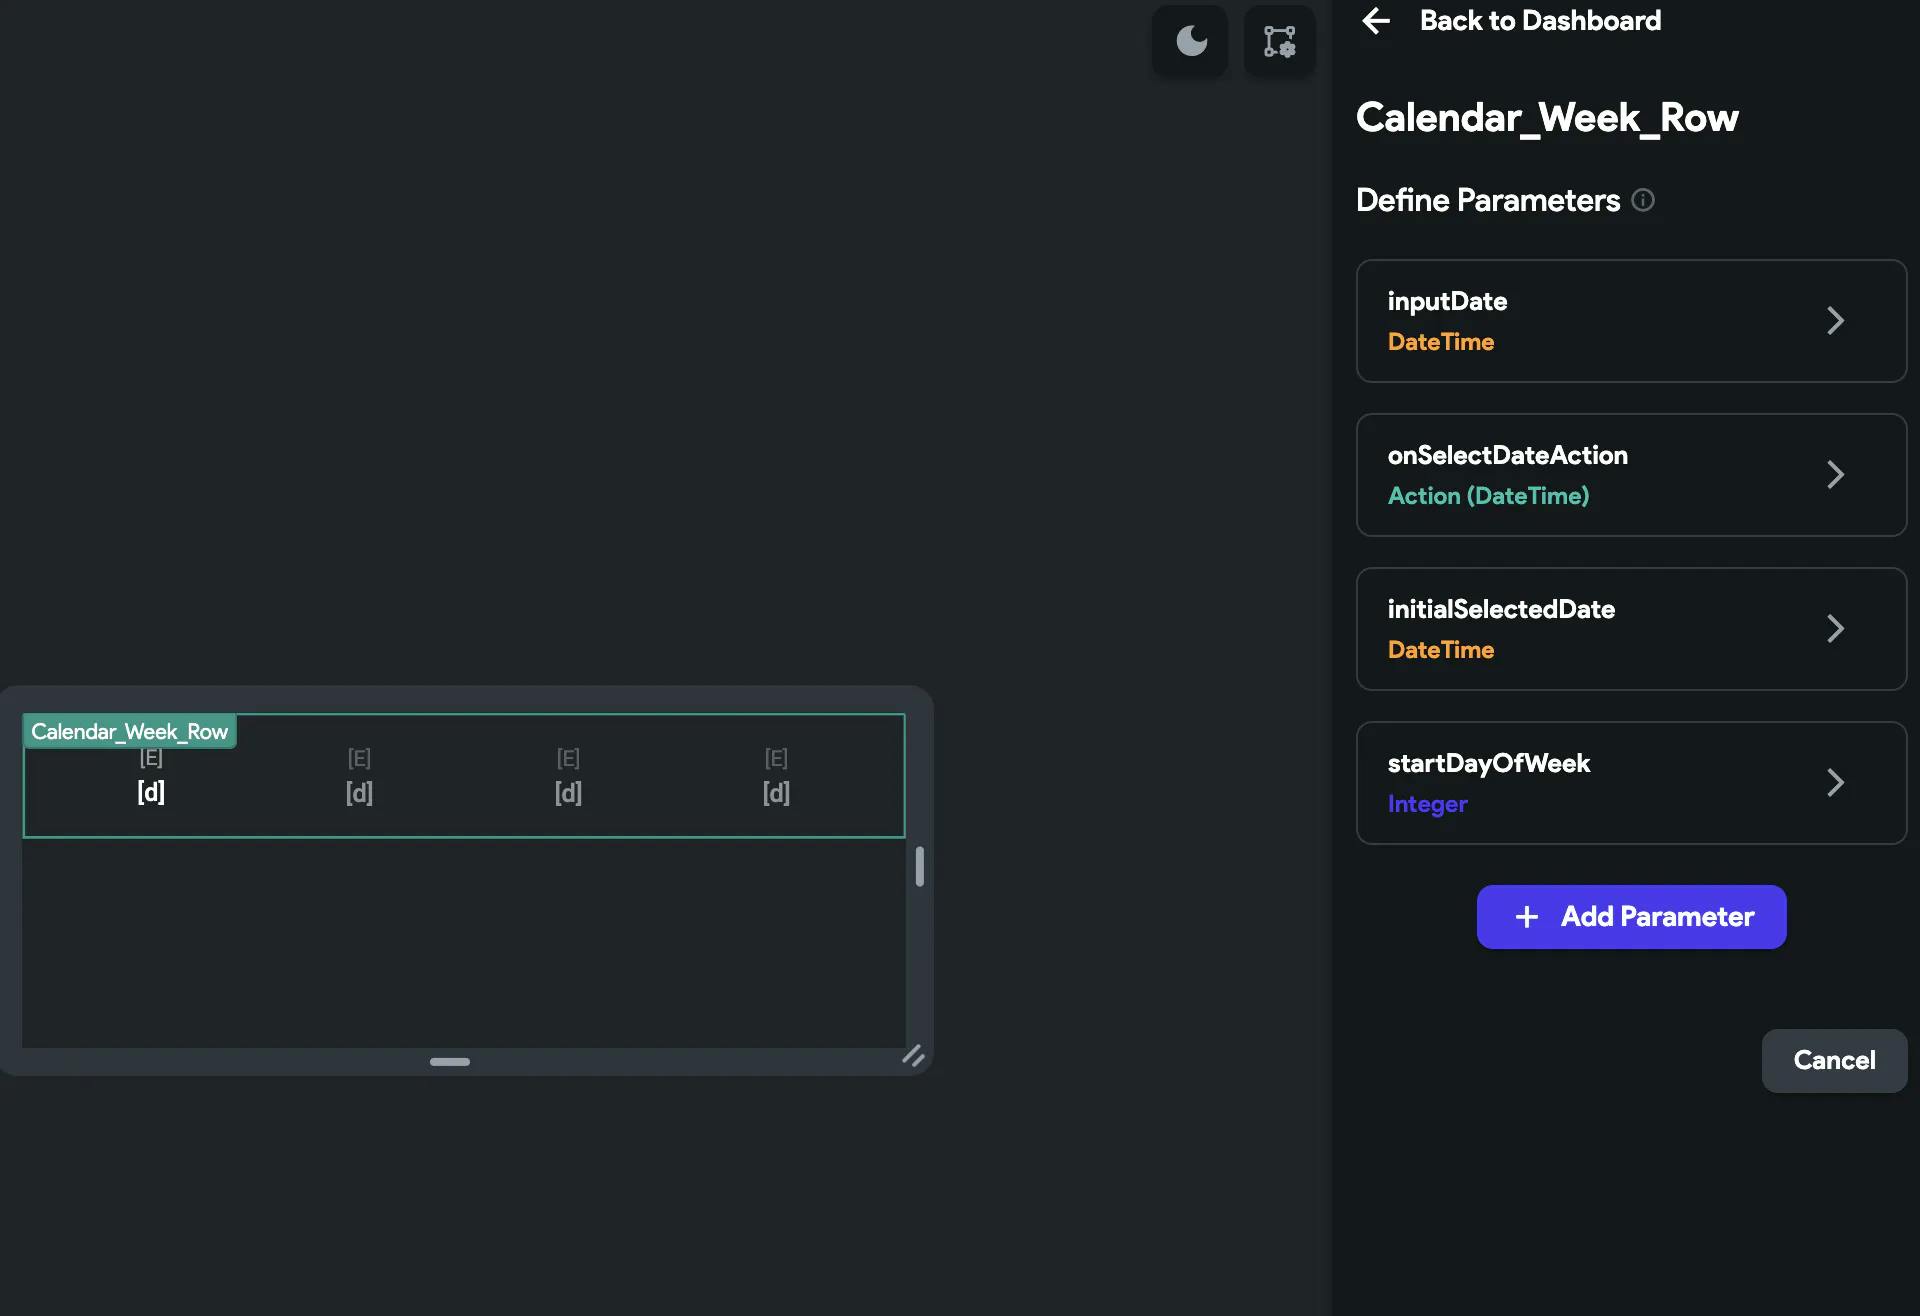Screen dimensions: 1920x1316
Task: Expand inputDate parameter chevron
Action: point(1835,321)
